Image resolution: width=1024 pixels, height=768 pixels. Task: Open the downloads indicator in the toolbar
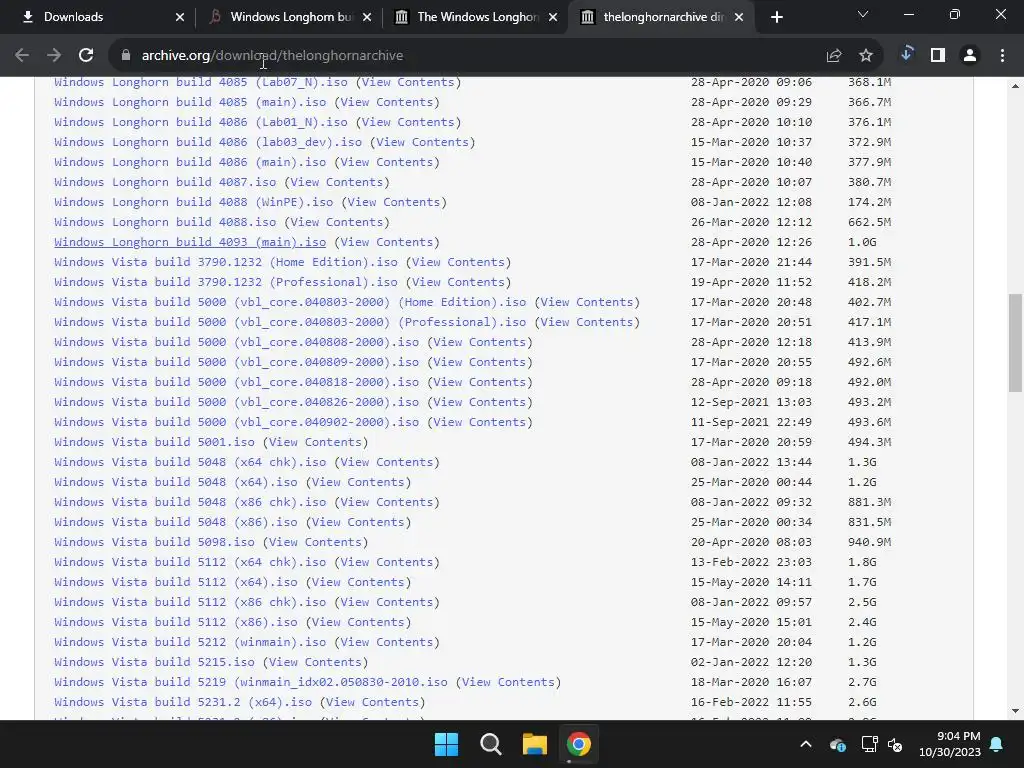(906, 54)
